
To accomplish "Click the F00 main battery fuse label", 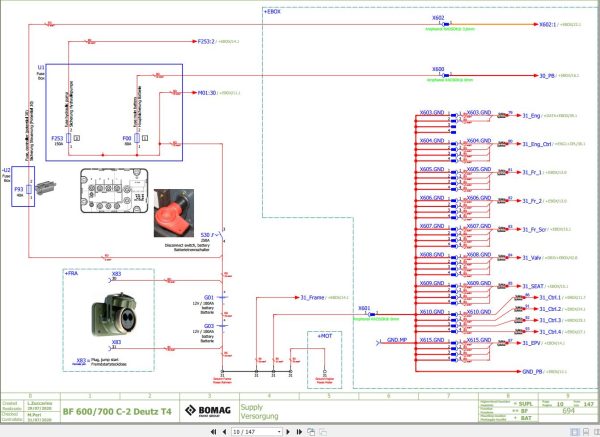I will click(x=127, y=138).
